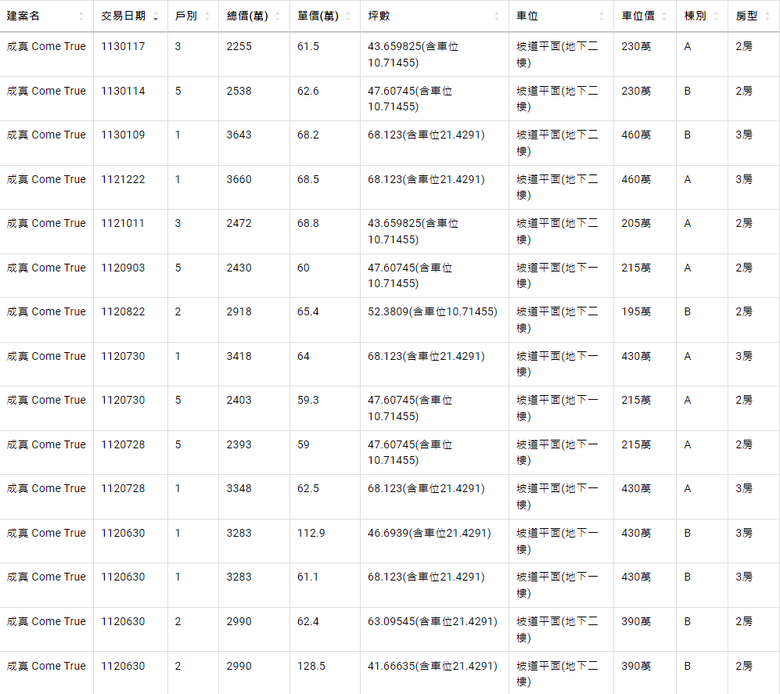
Task: Click the unit price 65.4
Action: tap(308, 312)
